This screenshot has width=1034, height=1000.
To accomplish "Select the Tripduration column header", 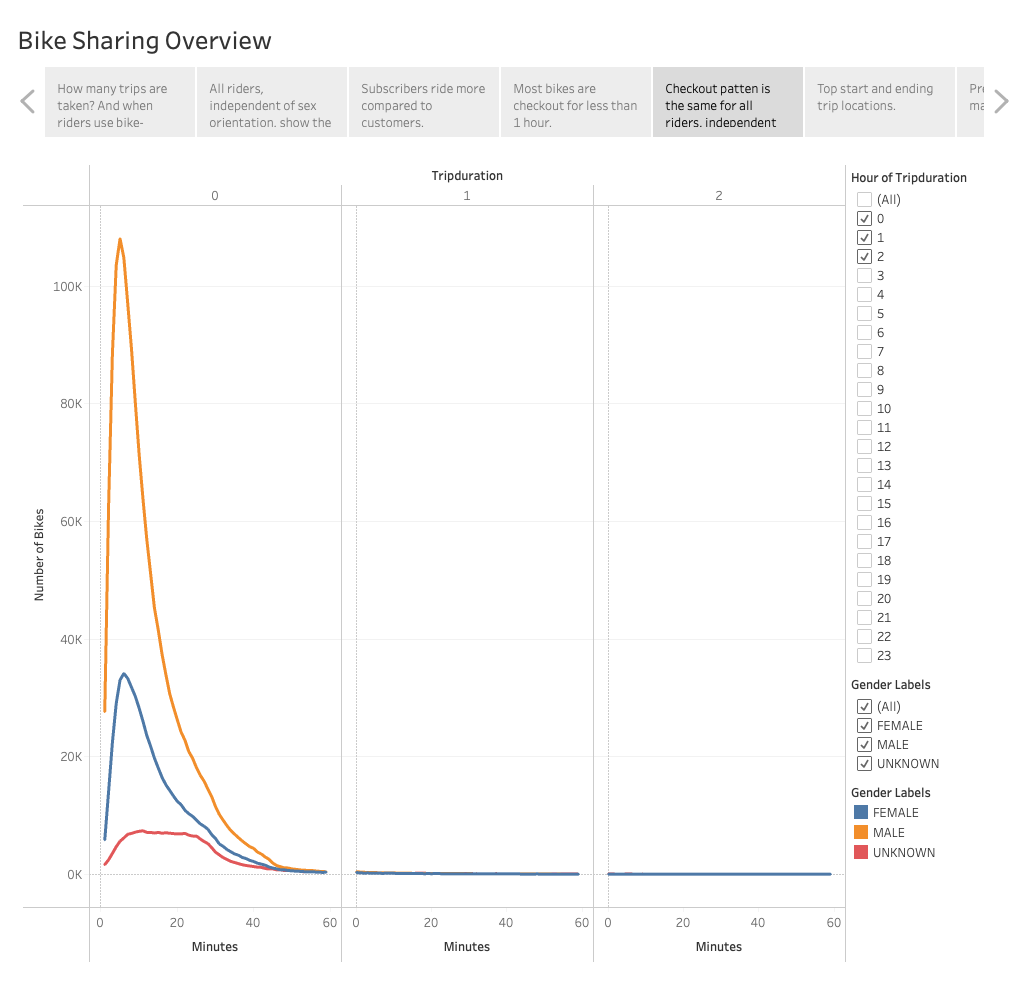I will 467,175.
